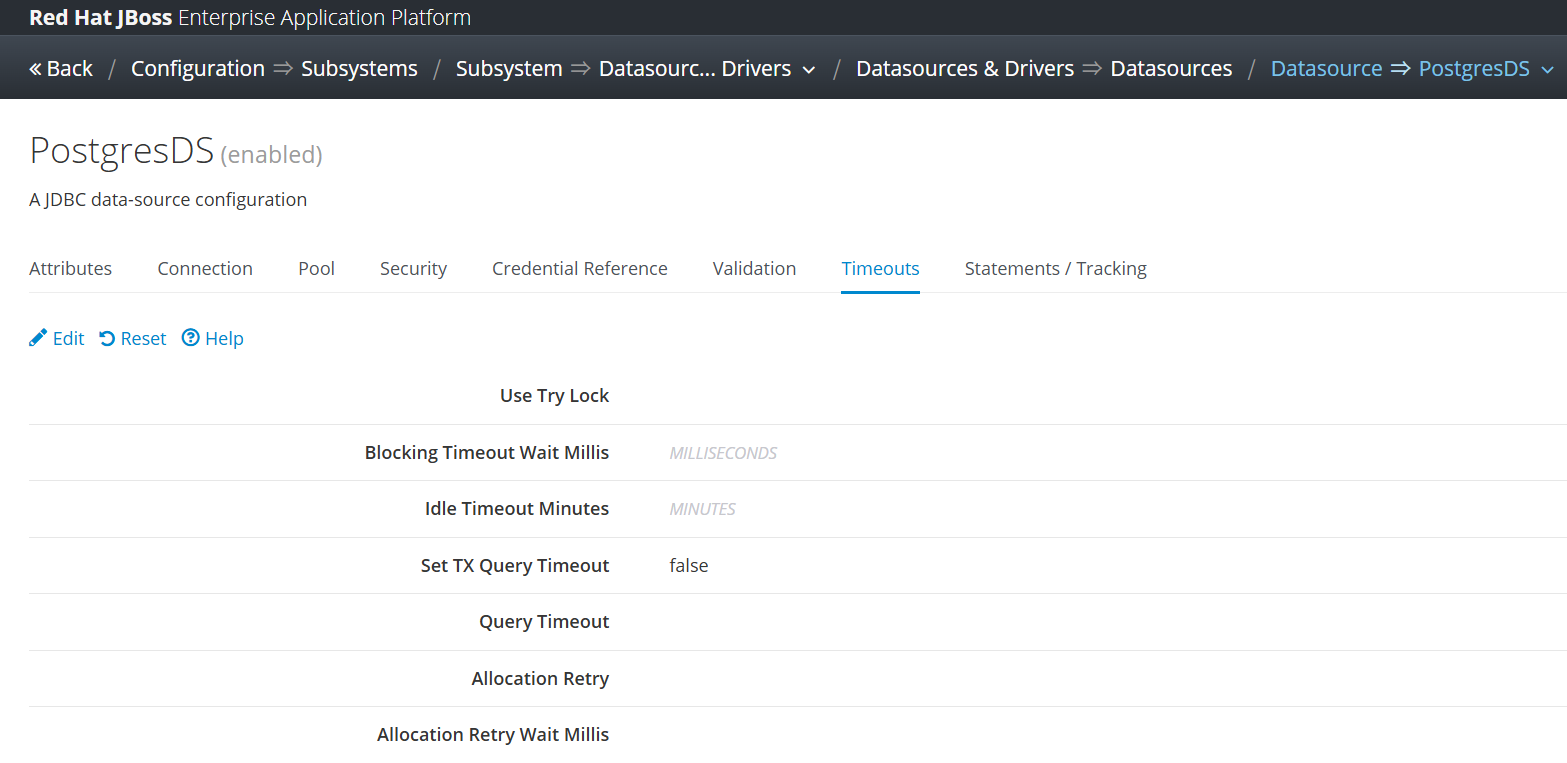Click the Set TX Query Timeout label
Image resolution: width=1567 pixels, height=763 pixels.
515,565
